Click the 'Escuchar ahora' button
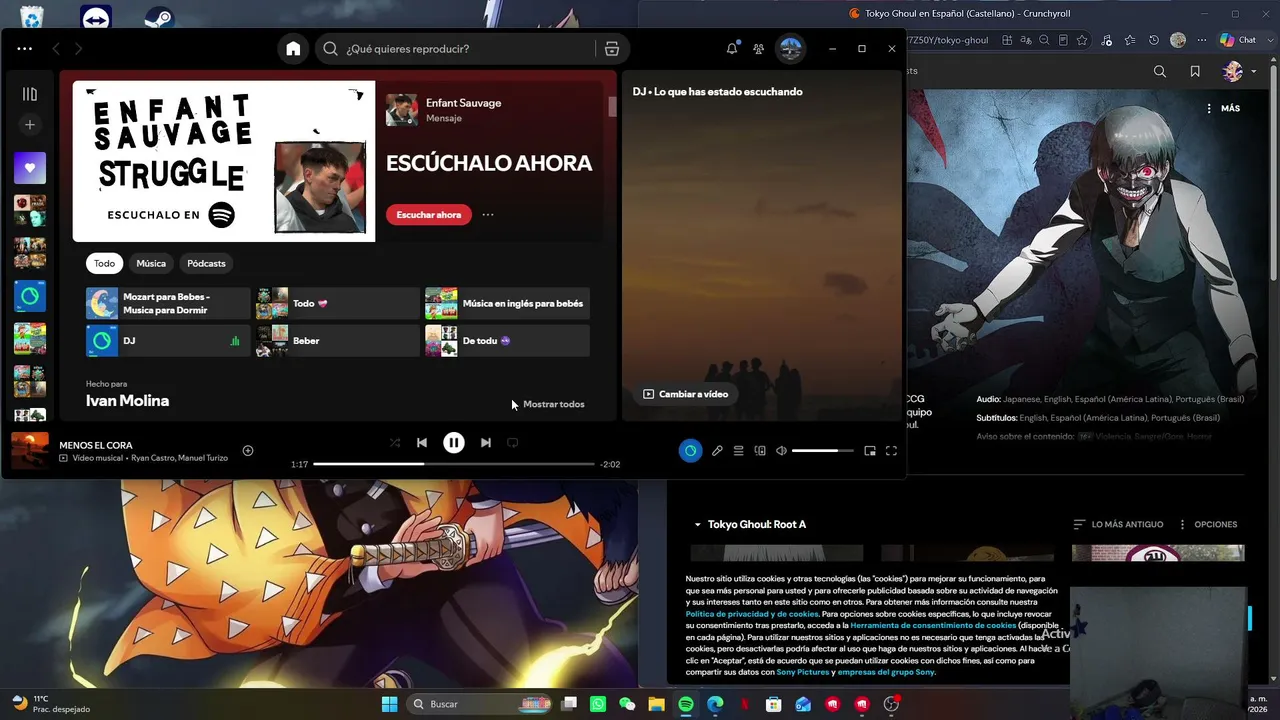Screen dimensions: 1280x720 click(429, 214)
